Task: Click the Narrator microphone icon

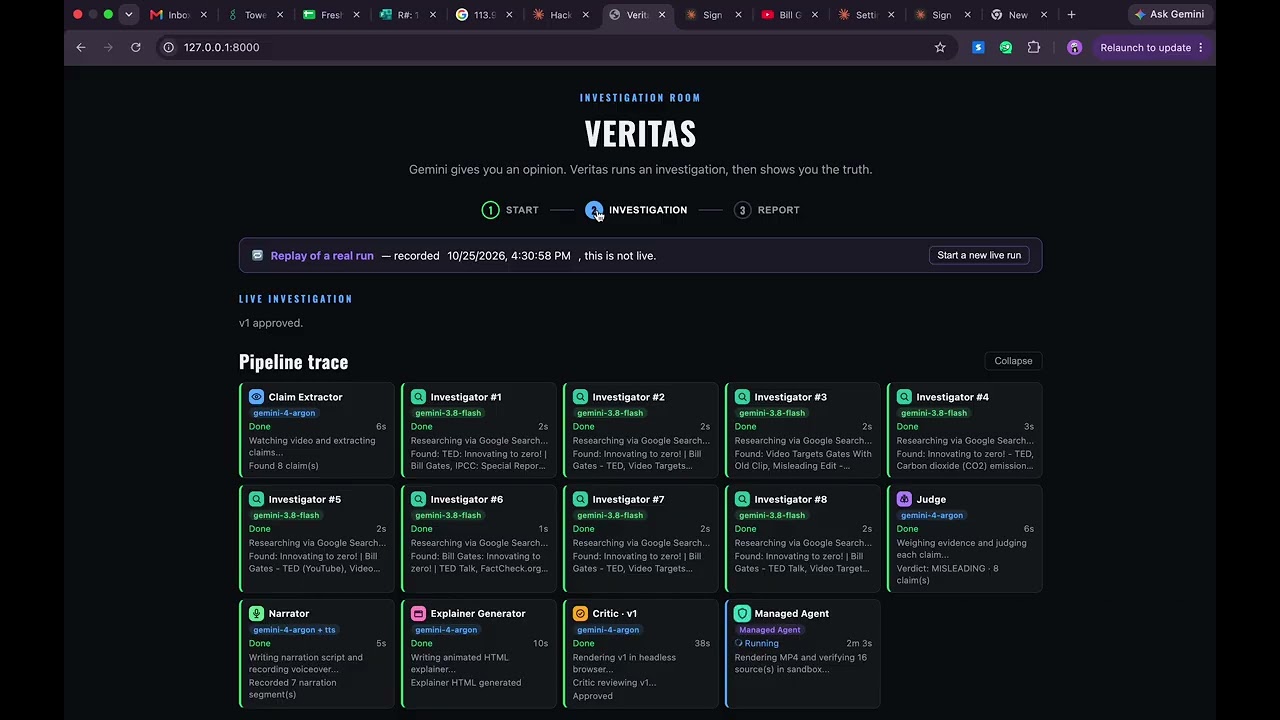Action: pos(256,614)
